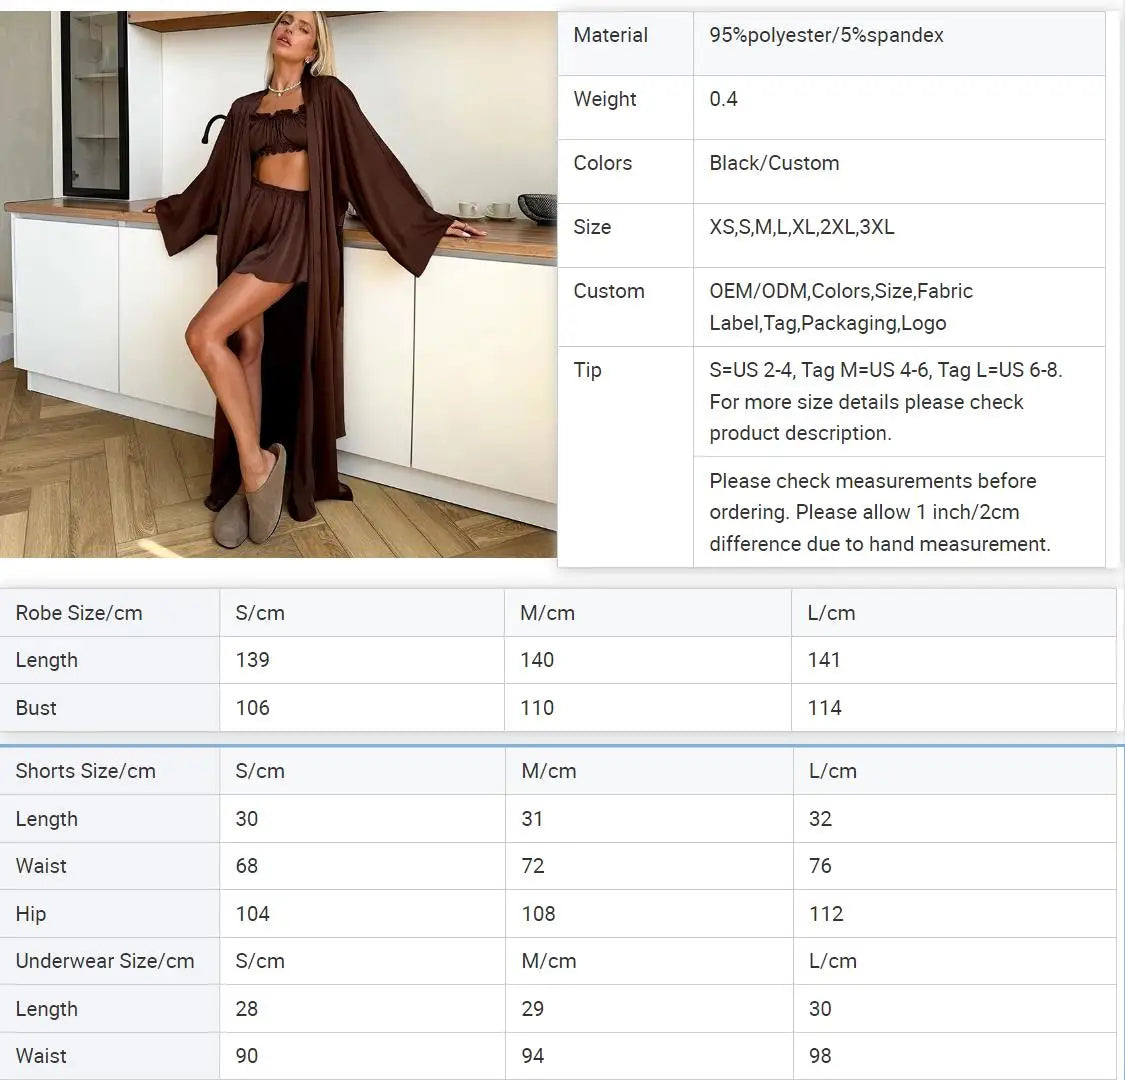Select the 95%polyester/5%spandex value
Image resolution: width=1125 pixels, height=1080 pixels.
[x=826, y=34]
